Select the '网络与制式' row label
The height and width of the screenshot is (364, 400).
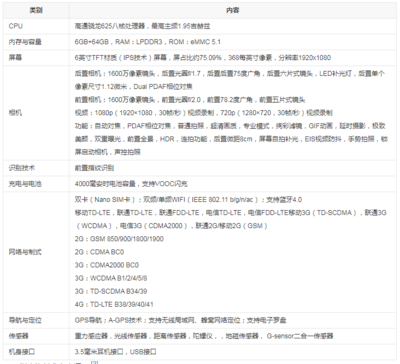25,252
